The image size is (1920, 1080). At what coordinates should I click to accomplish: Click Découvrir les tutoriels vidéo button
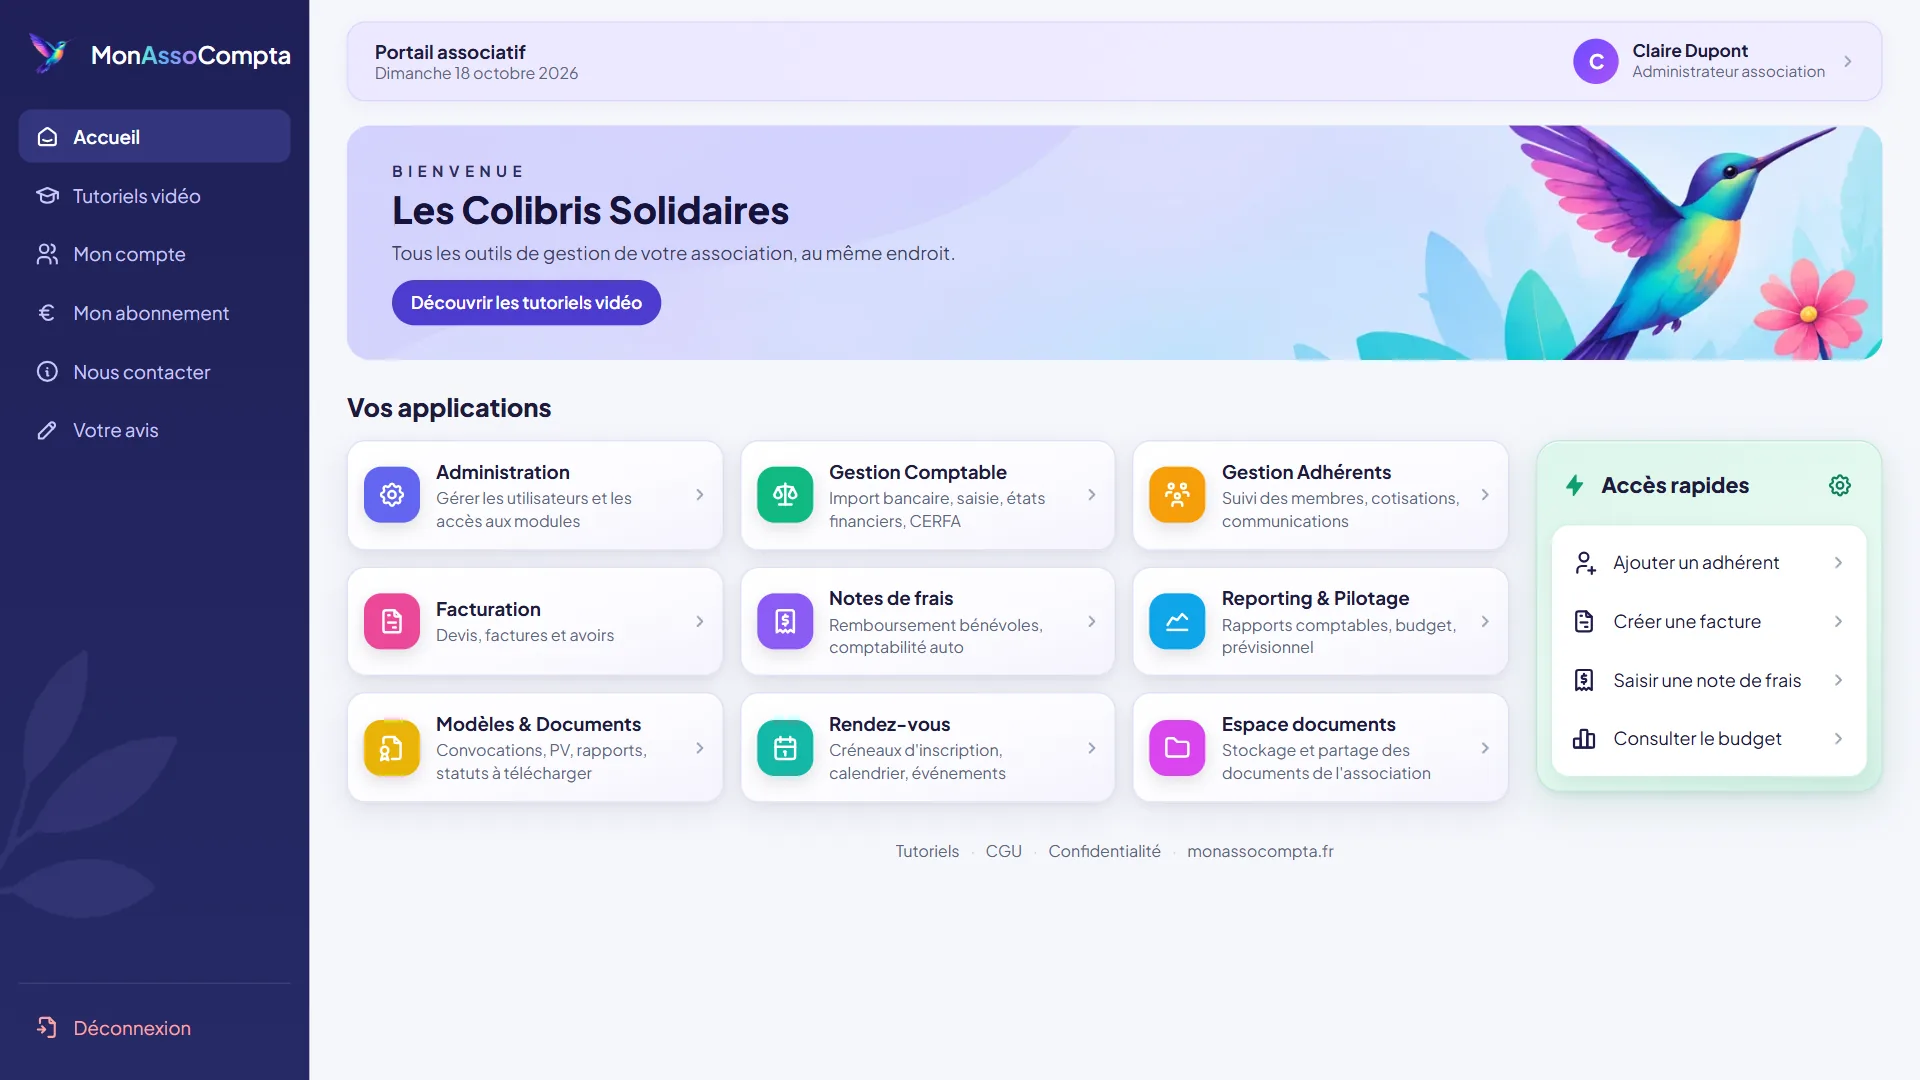[526, 303]
